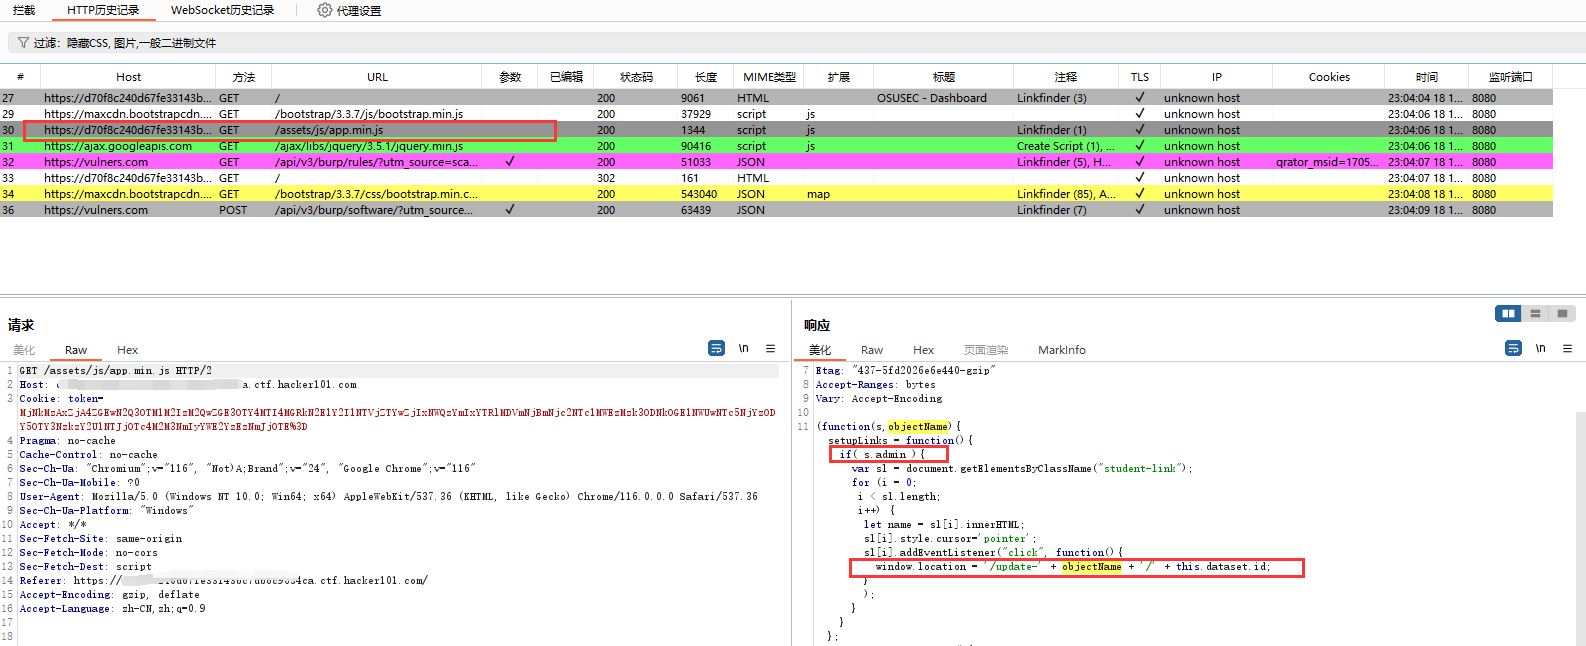Select row 31 jquery.min.js request
Viewport: 1586px width, 646px height.
(x=776, y=146)
